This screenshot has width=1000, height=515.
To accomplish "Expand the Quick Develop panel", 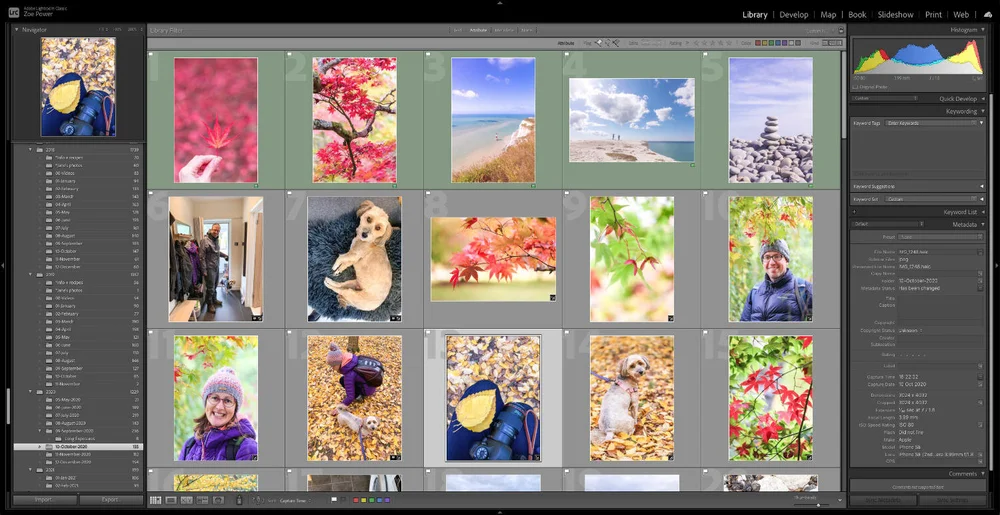I will tap(983, 99).
